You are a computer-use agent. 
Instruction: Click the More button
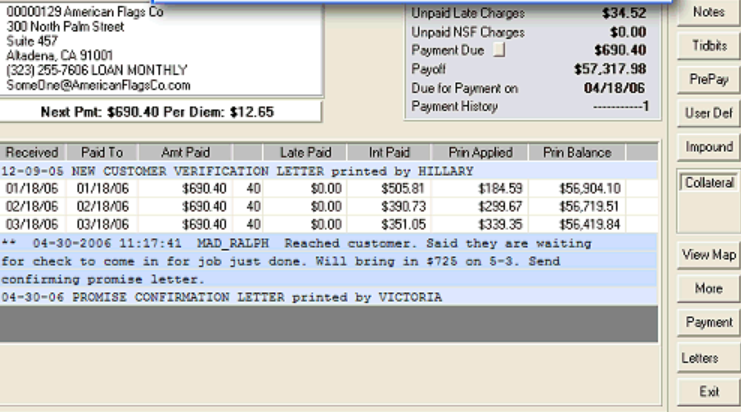pos(708,289)
